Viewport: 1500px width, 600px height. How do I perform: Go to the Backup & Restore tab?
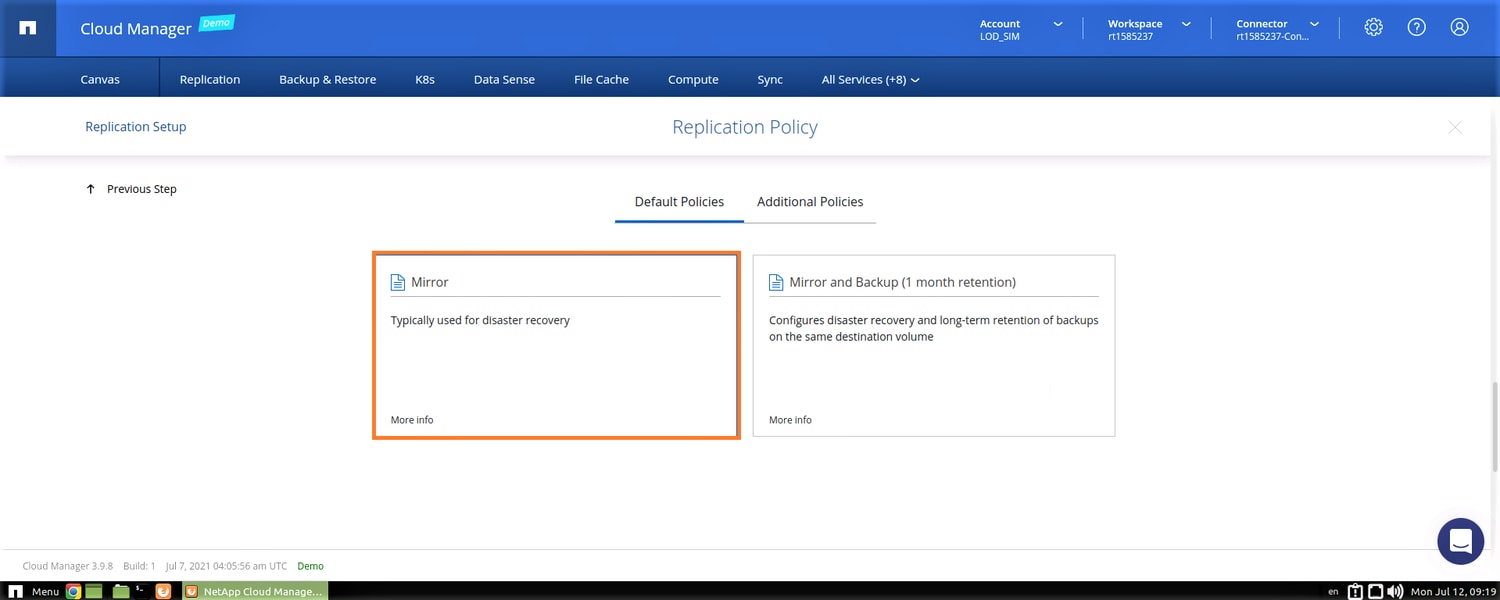tap(327, 79)
